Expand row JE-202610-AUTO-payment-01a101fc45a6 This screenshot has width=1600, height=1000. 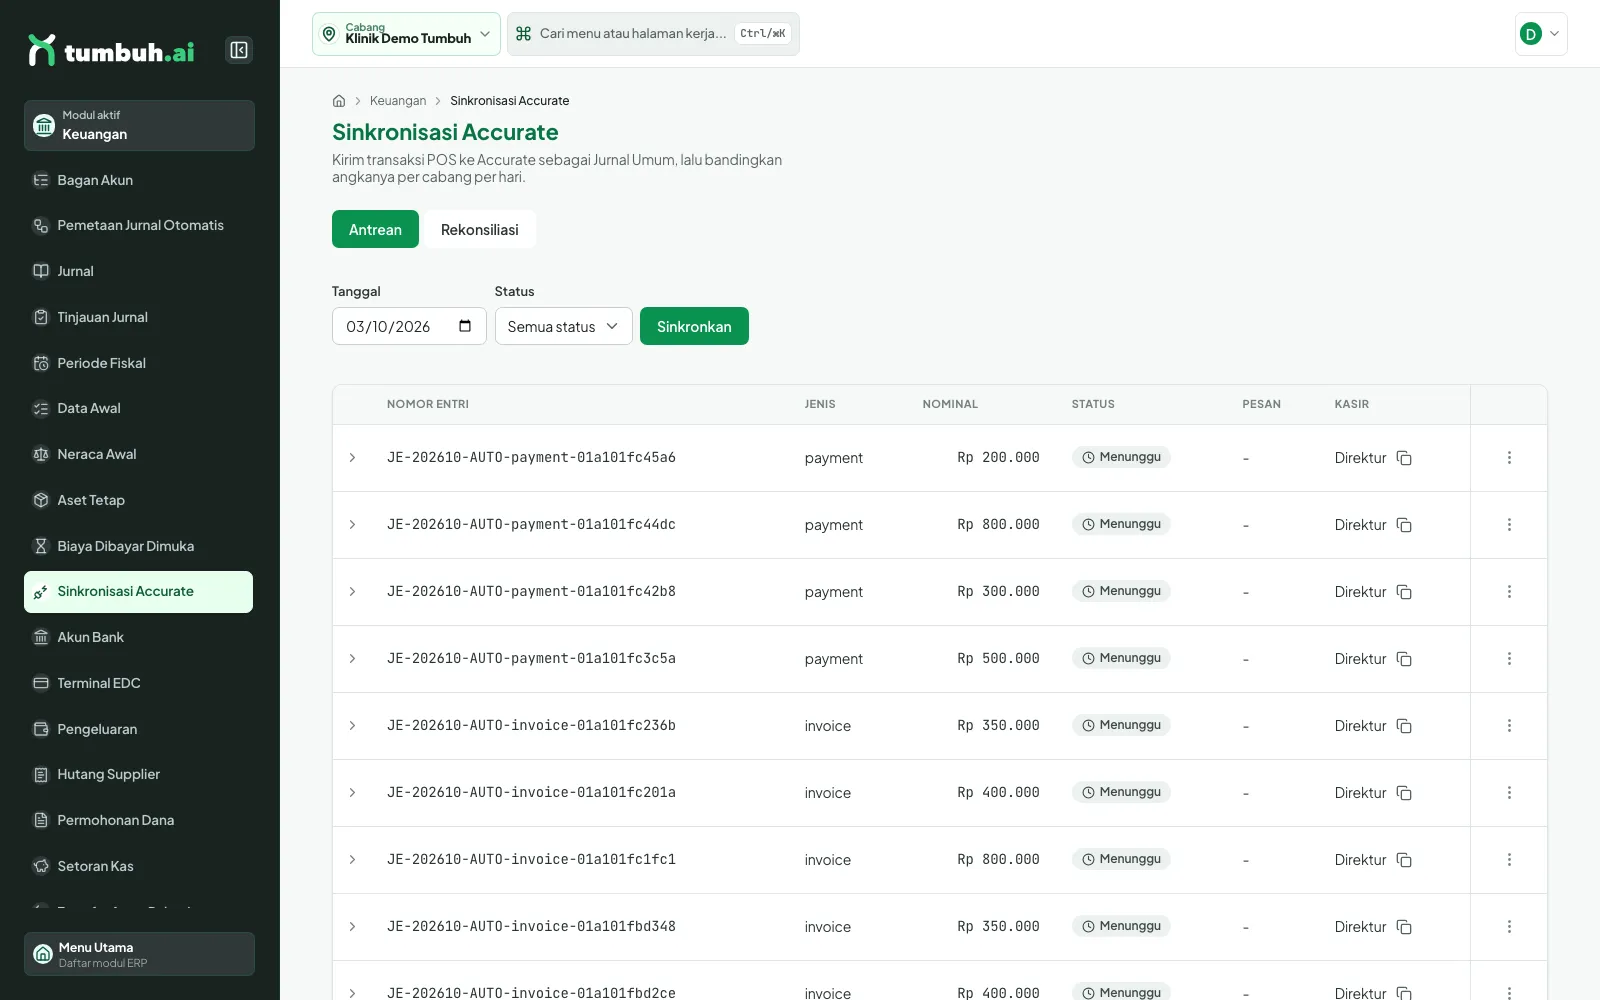(352, 458)
